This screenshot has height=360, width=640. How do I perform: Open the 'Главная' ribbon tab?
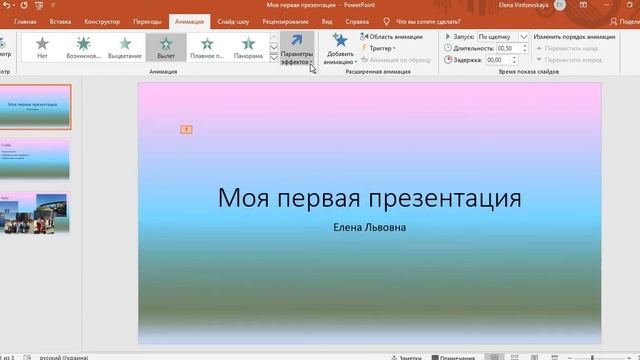click(25, 22)
